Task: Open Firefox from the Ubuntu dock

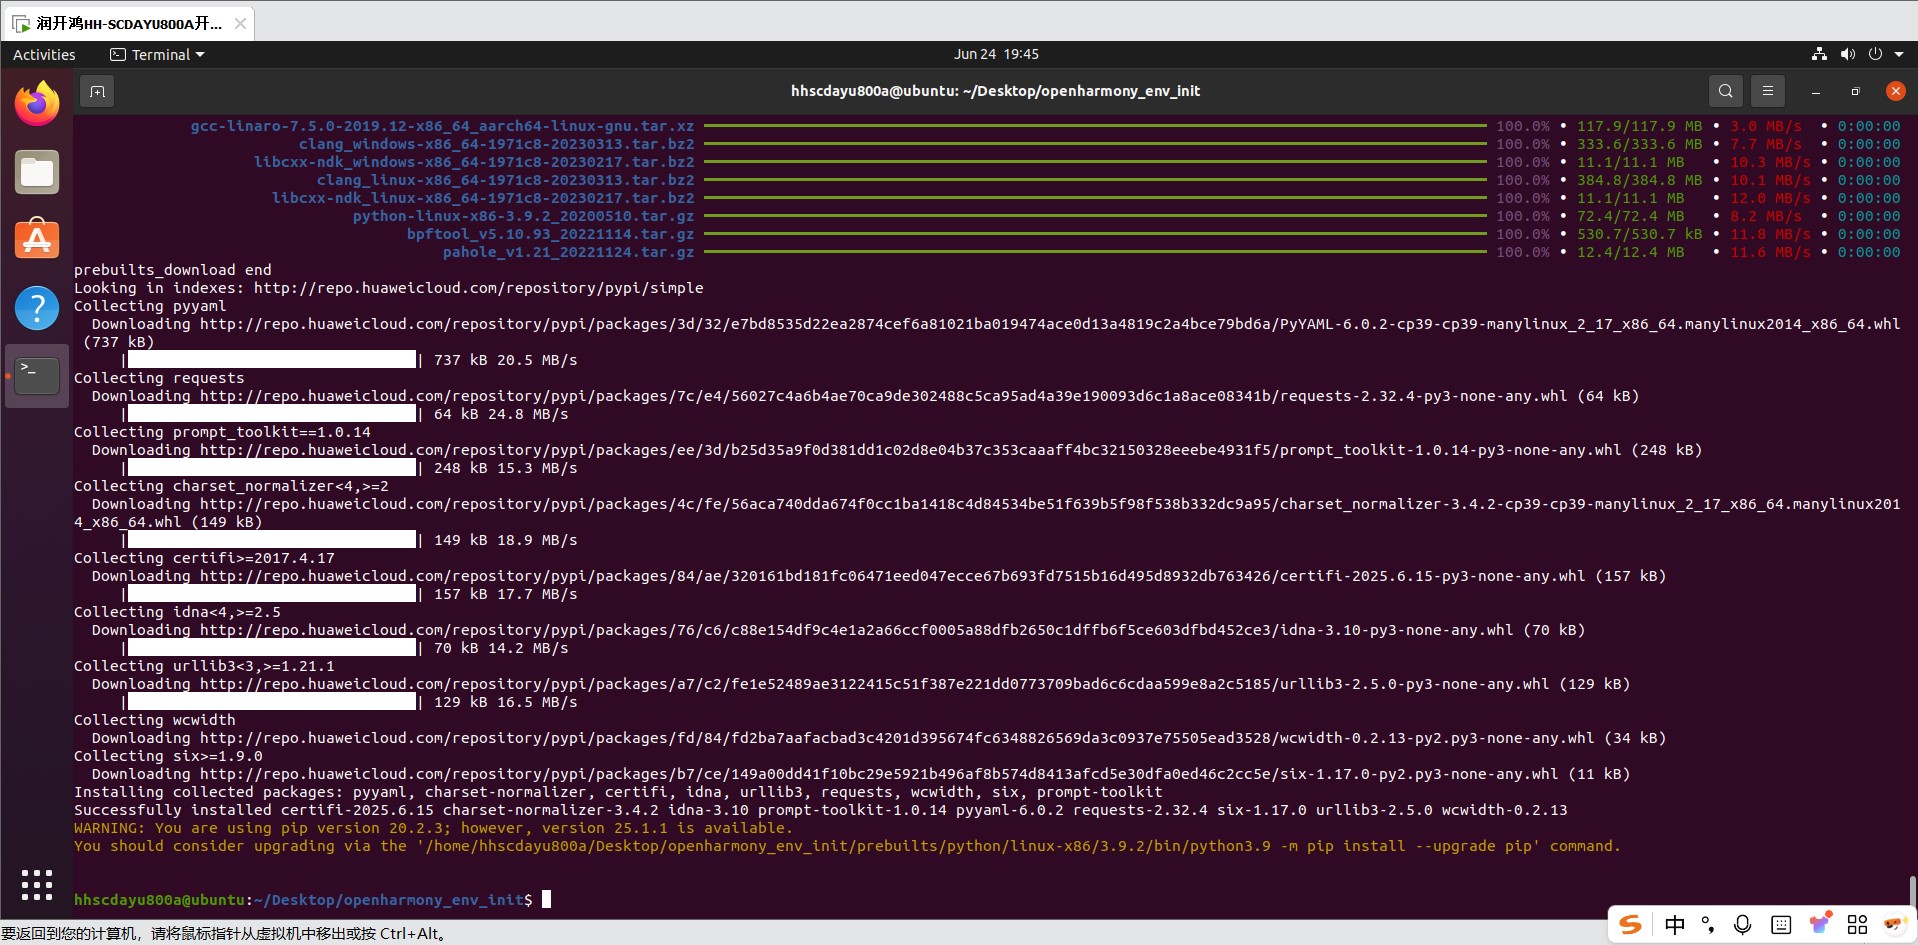Action: click(x=37, y=103)
